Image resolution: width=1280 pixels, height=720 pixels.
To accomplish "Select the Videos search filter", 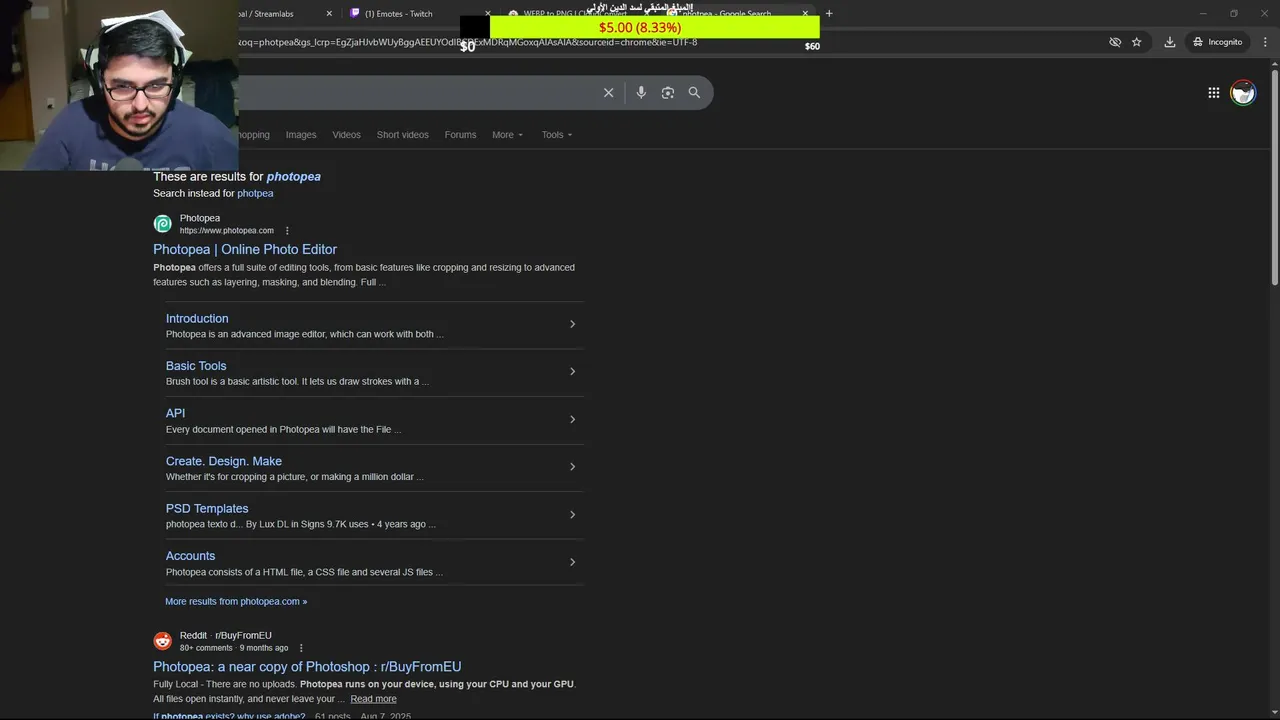I will pyautogui.click(x=346, y=135).
